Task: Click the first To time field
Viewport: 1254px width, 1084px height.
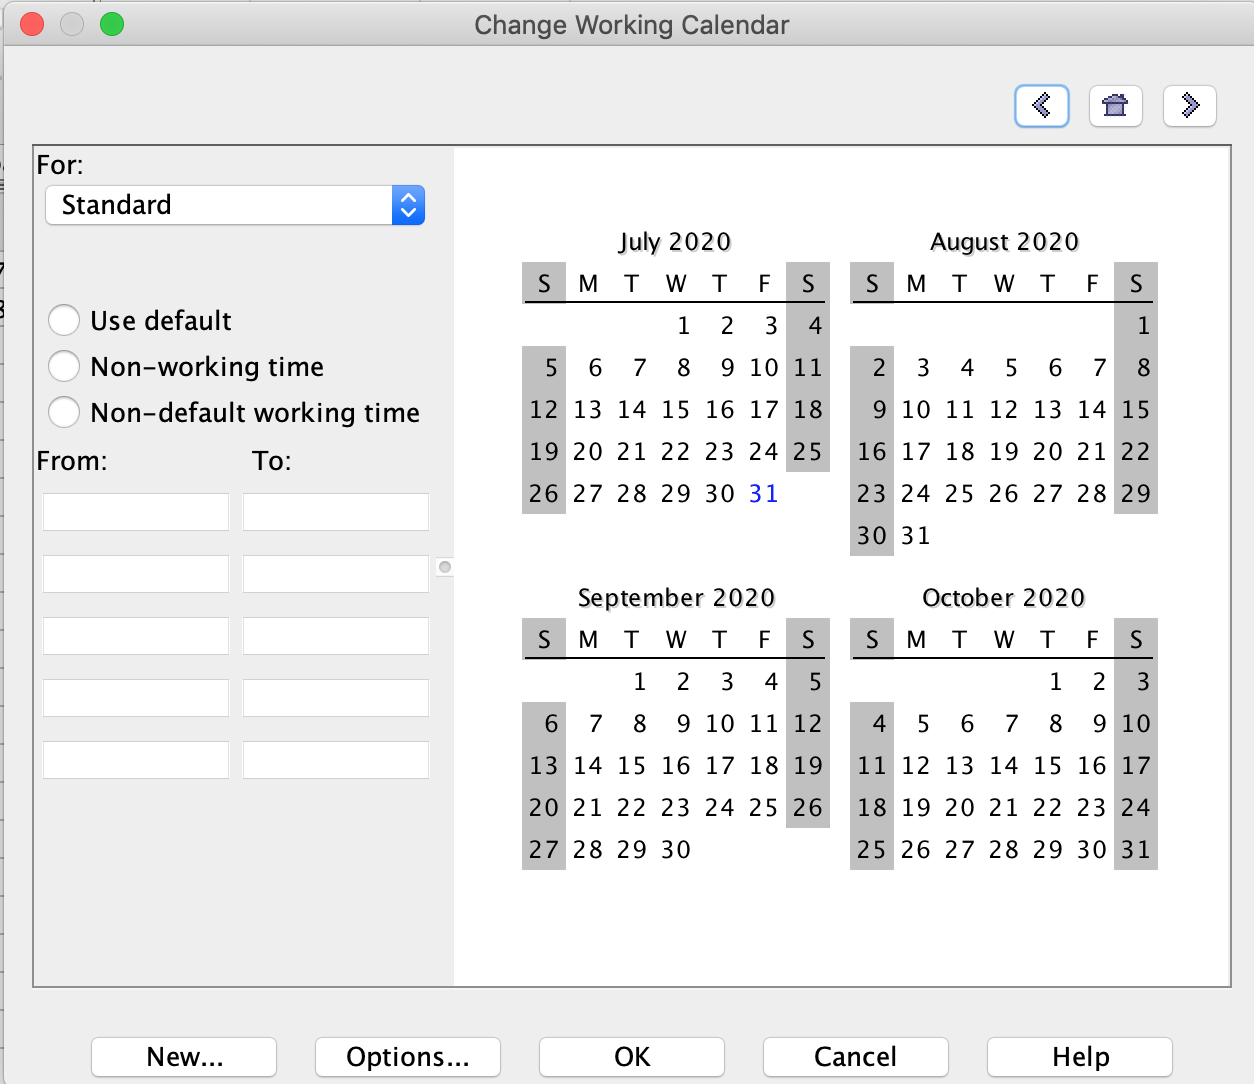Action: (336, 512)
